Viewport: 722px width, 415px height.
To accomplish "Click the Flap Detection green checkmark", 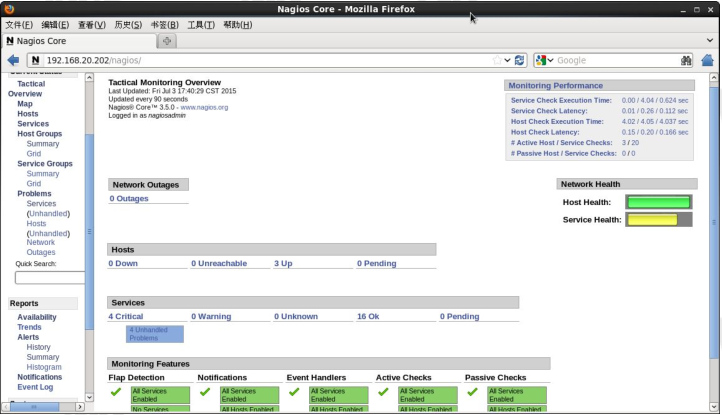I will coord(116,392).
